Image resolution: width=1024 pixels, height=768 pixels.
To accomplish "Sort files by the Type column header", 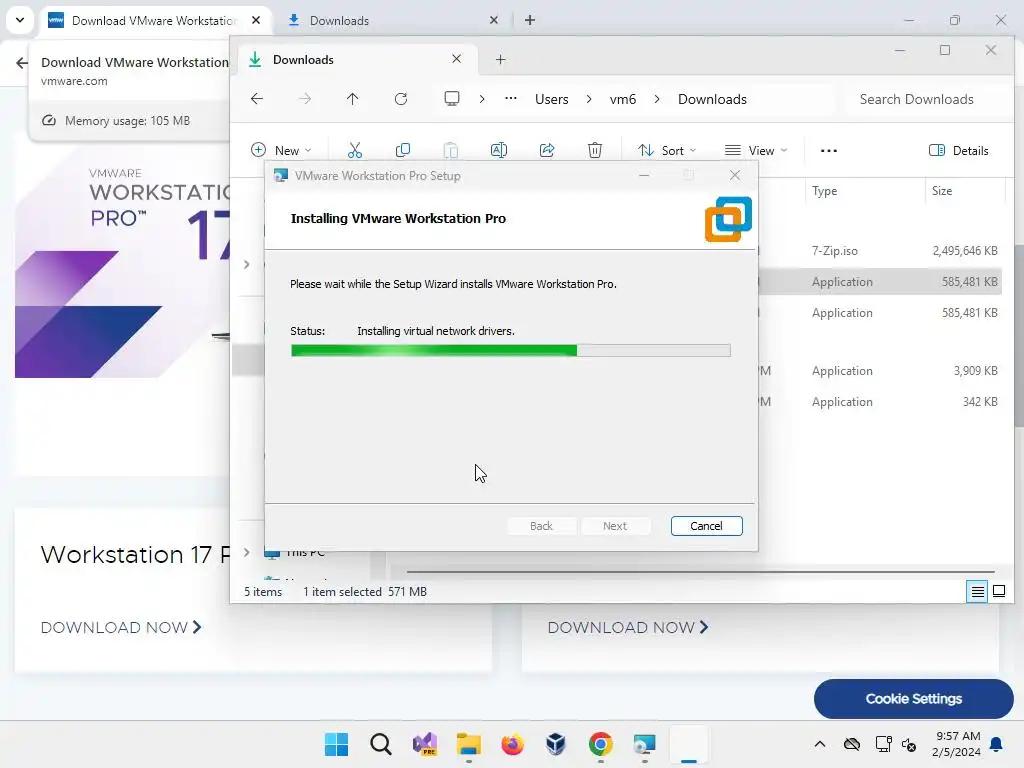I will tap(824, 191).
